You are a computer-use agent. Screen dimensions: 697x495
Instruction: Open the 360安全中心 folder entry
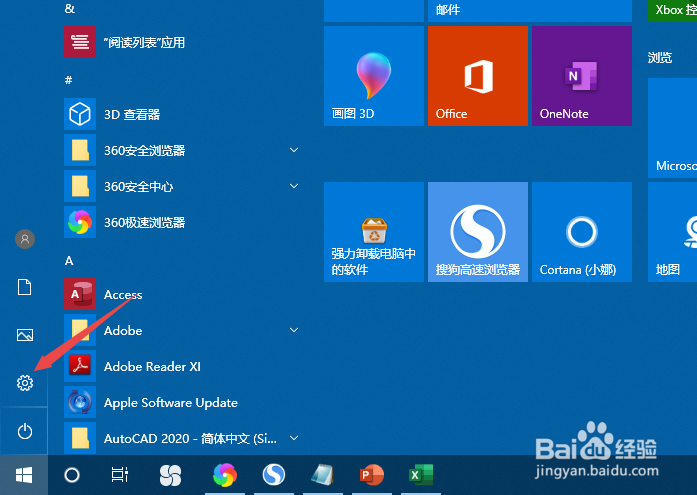[182, 186]
